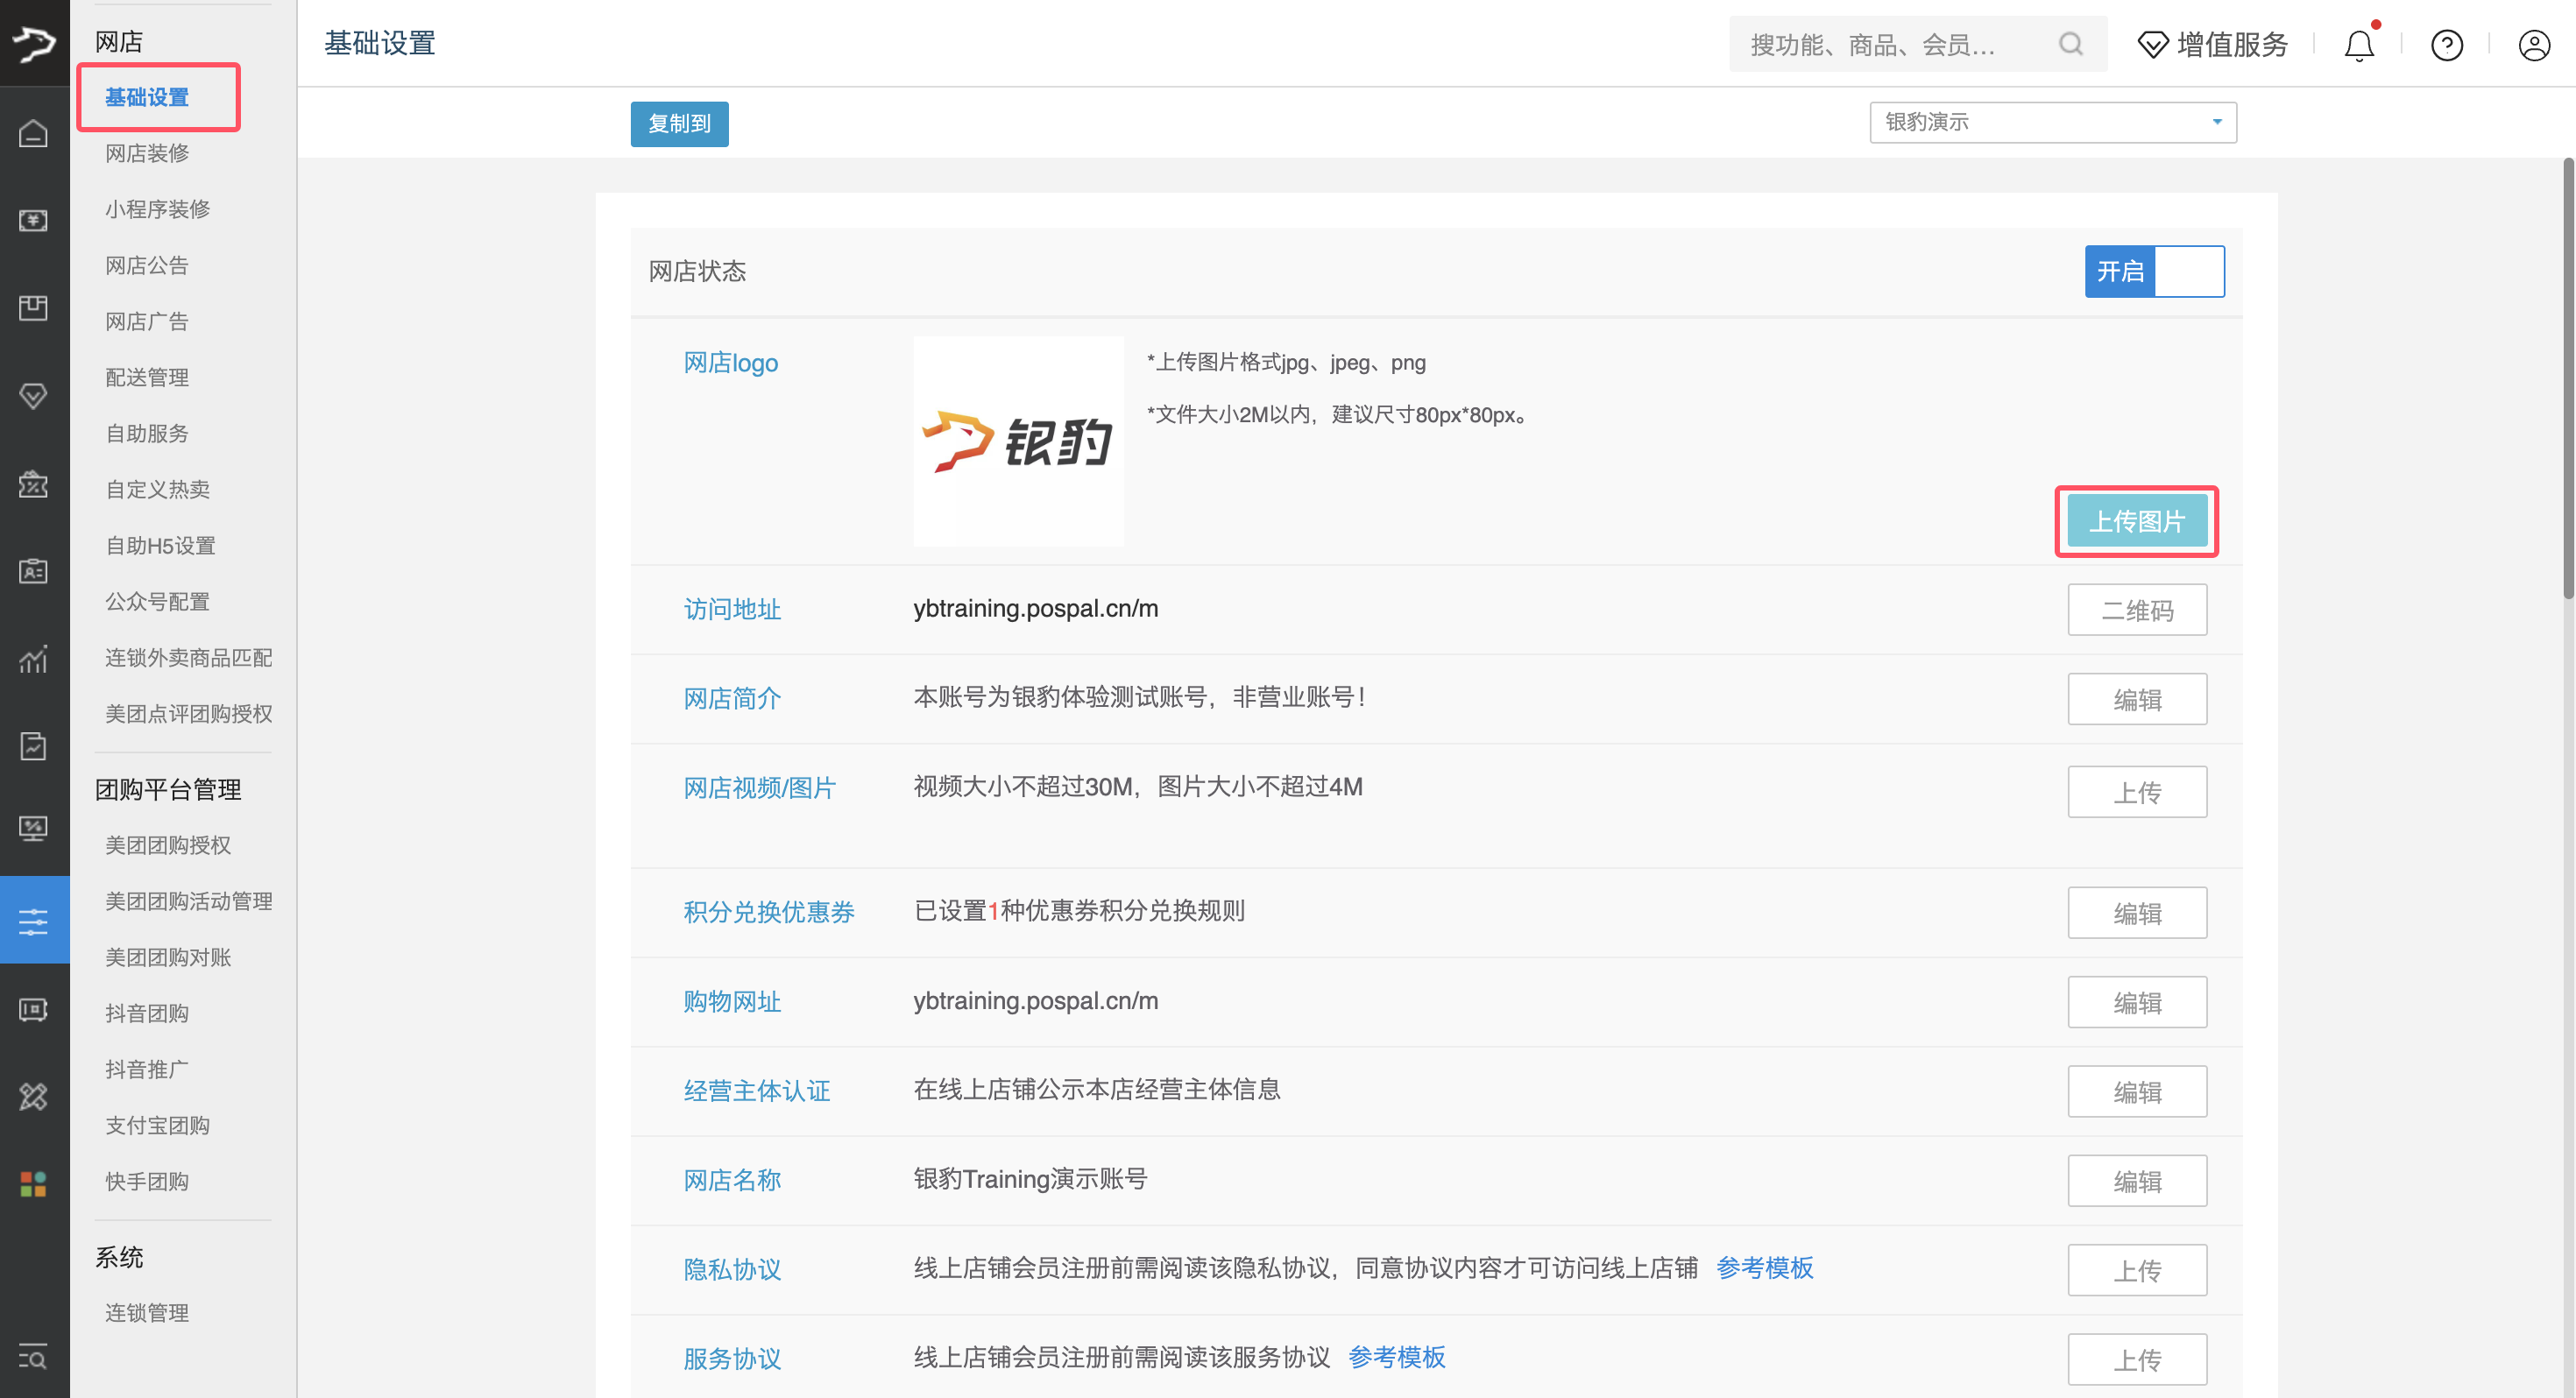Click 上传 for 网店视频/图片
This screenshot has height=1398, width=2576.
point(2137,792)
